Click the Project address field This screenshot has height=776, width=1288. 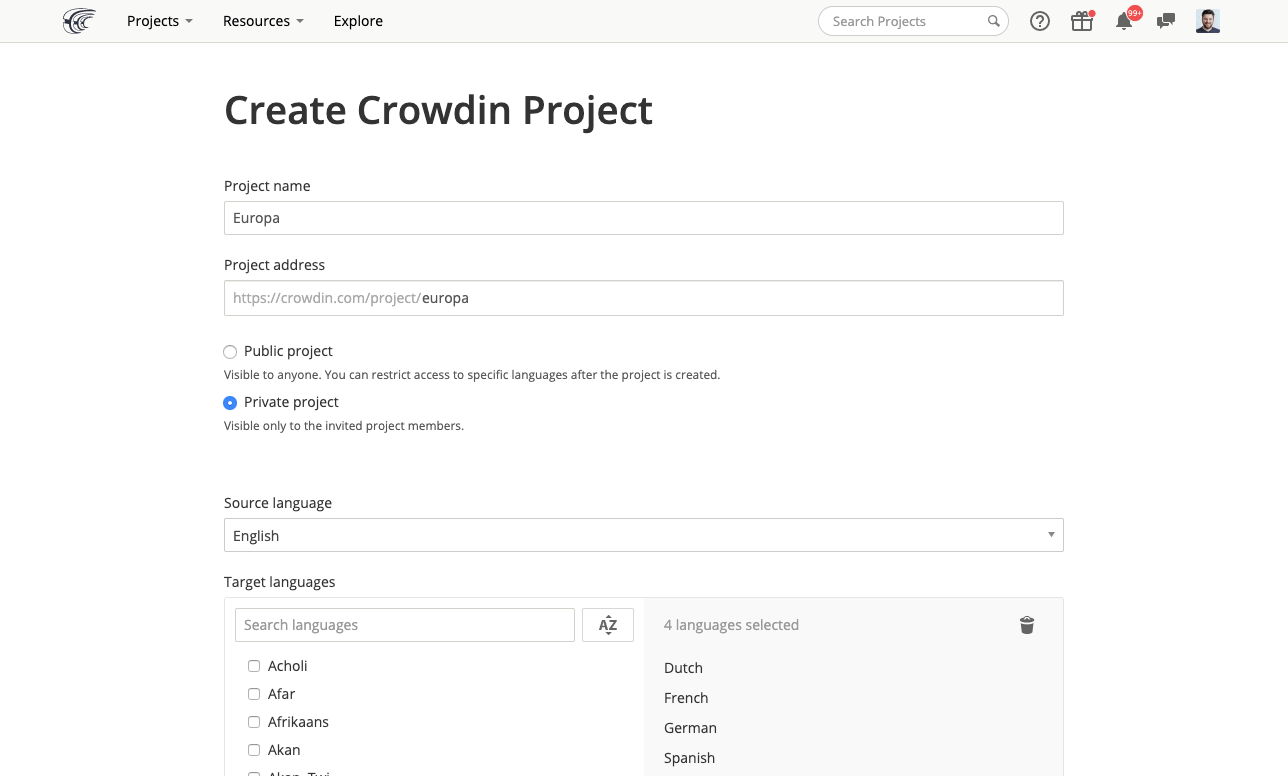click(x=644, y=298)
